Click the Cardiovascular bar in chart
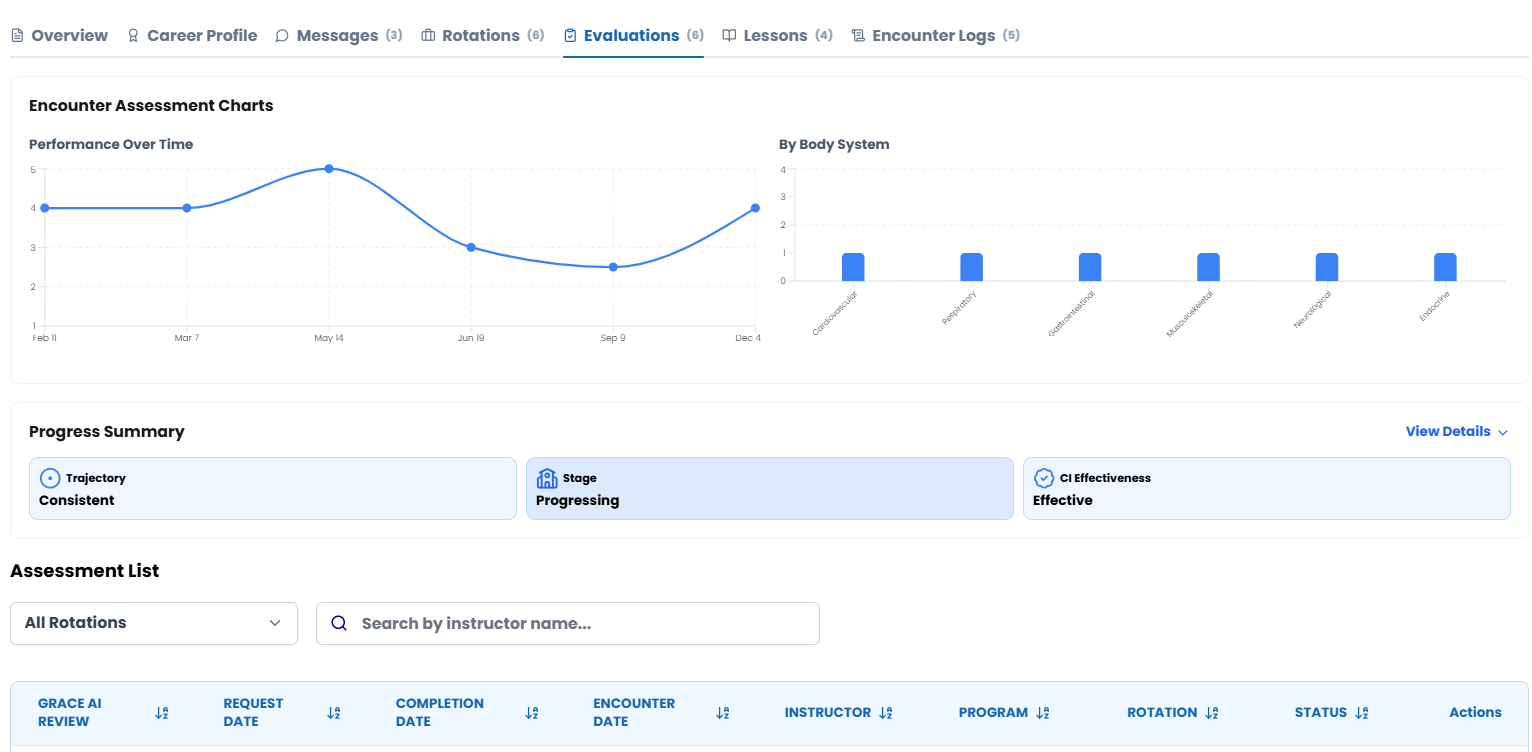 click(x=853, y=267)
